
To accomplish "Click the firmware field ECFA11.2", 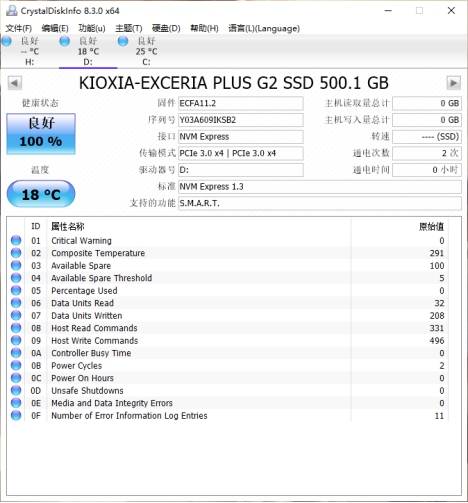I will [x=241, y=103].
